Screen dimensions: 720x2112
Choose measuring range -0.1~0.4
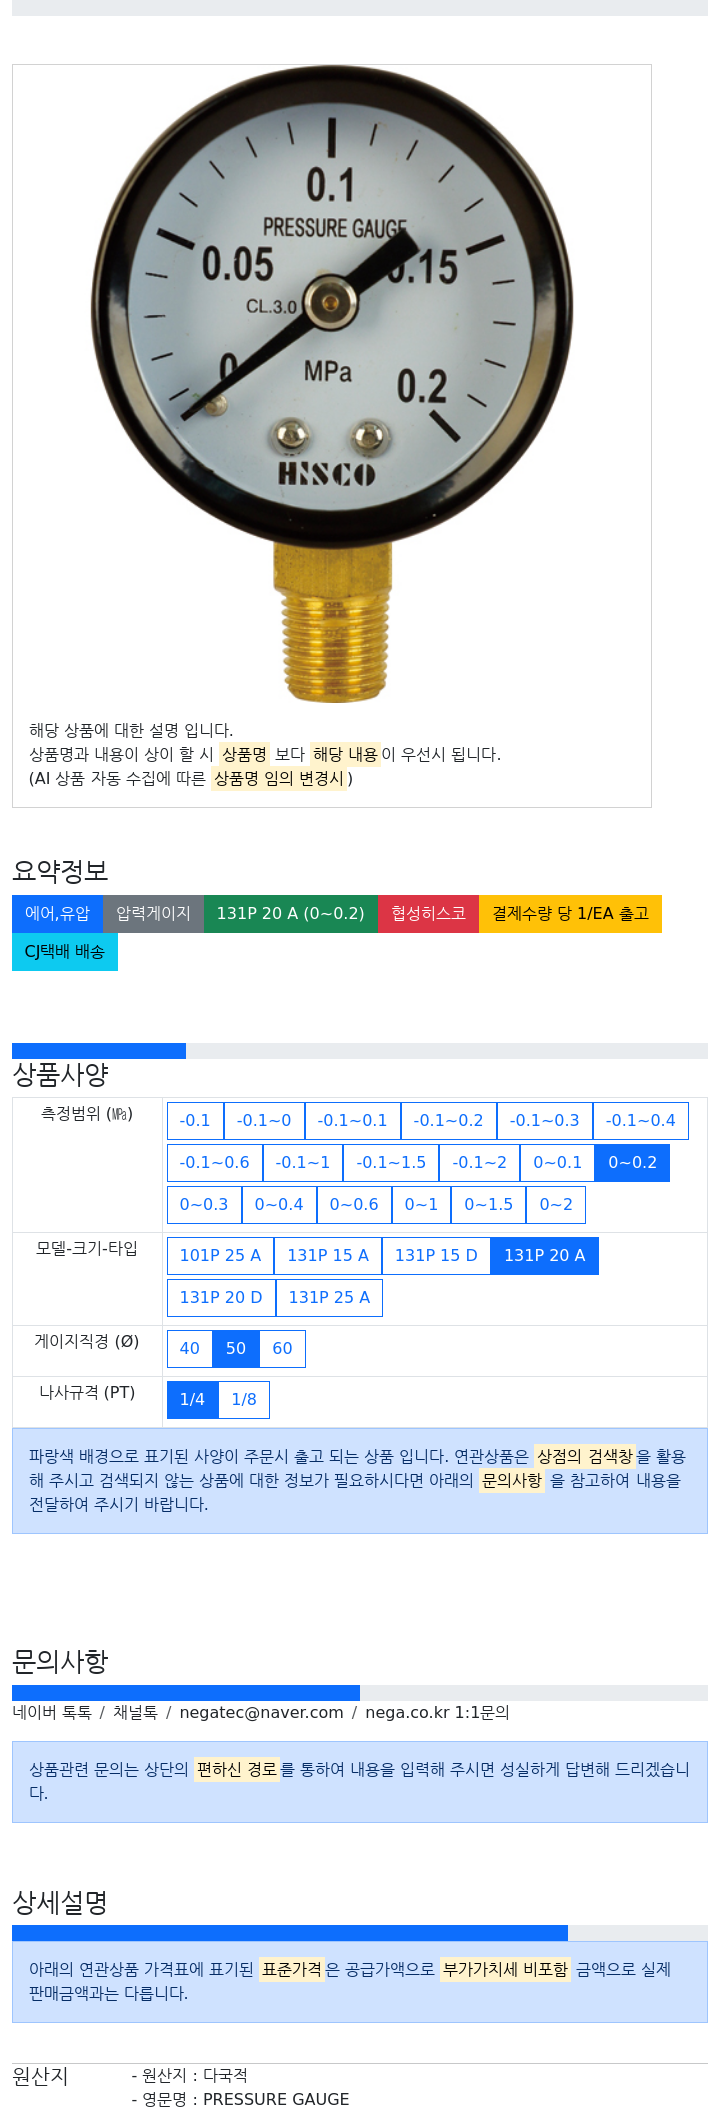point(641,1120)
